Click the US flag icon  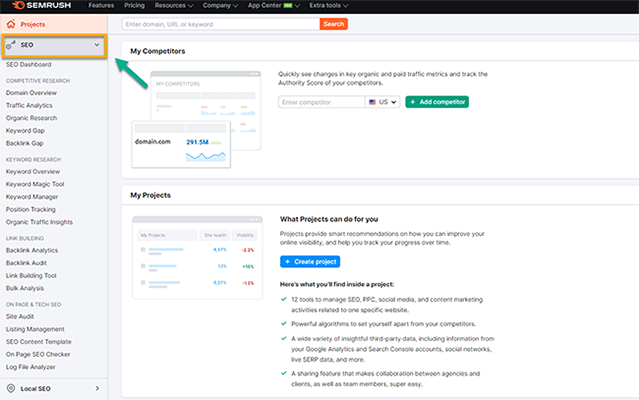[x=372, y=102]
